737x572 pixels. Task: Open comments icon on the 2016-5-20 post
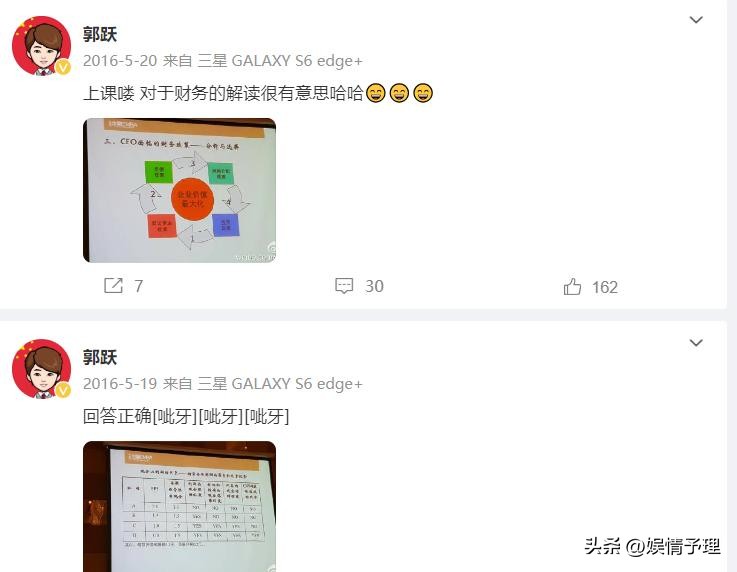(344, 286)
